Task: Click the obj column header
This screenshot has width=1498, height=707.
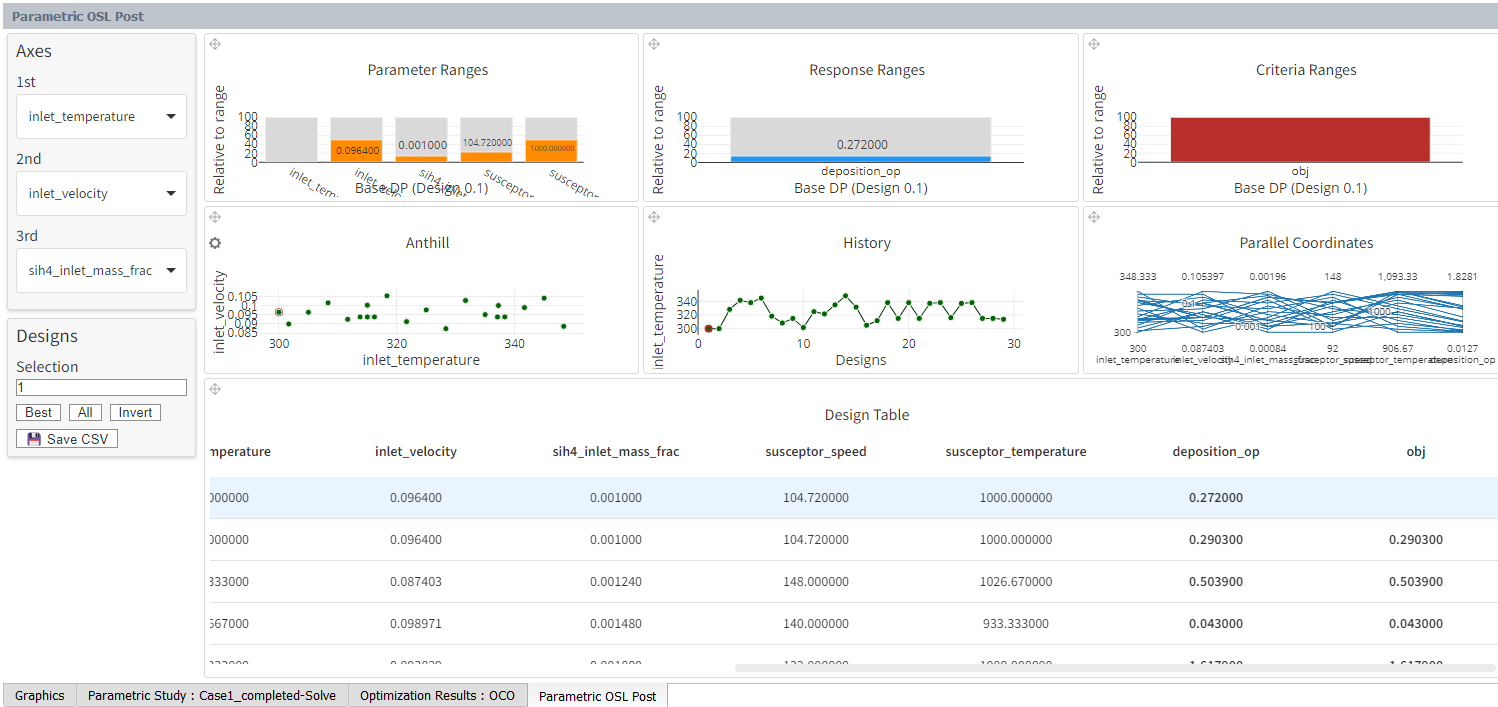Action: pyautogui.click(x=1416, y=452)
